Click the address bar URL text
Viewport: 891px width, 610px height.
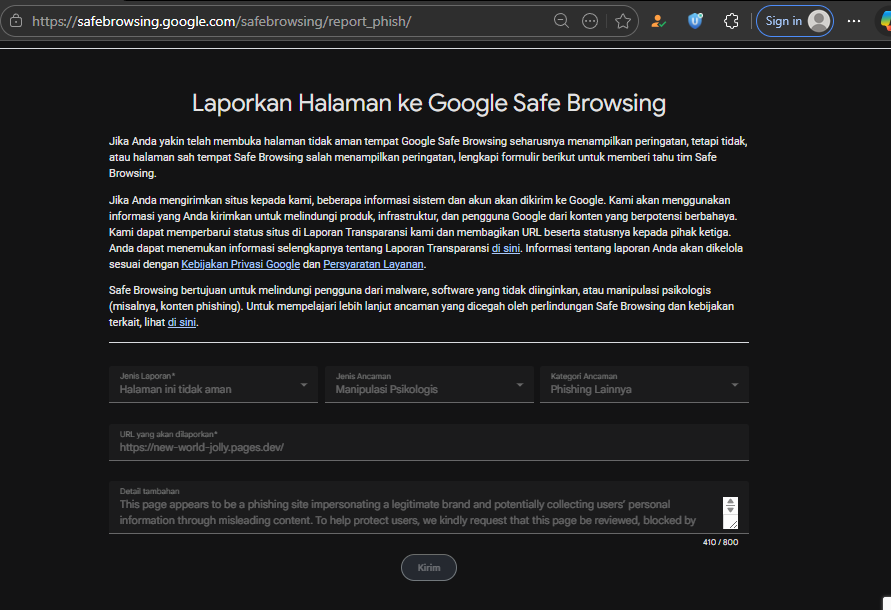coord(222,21)
